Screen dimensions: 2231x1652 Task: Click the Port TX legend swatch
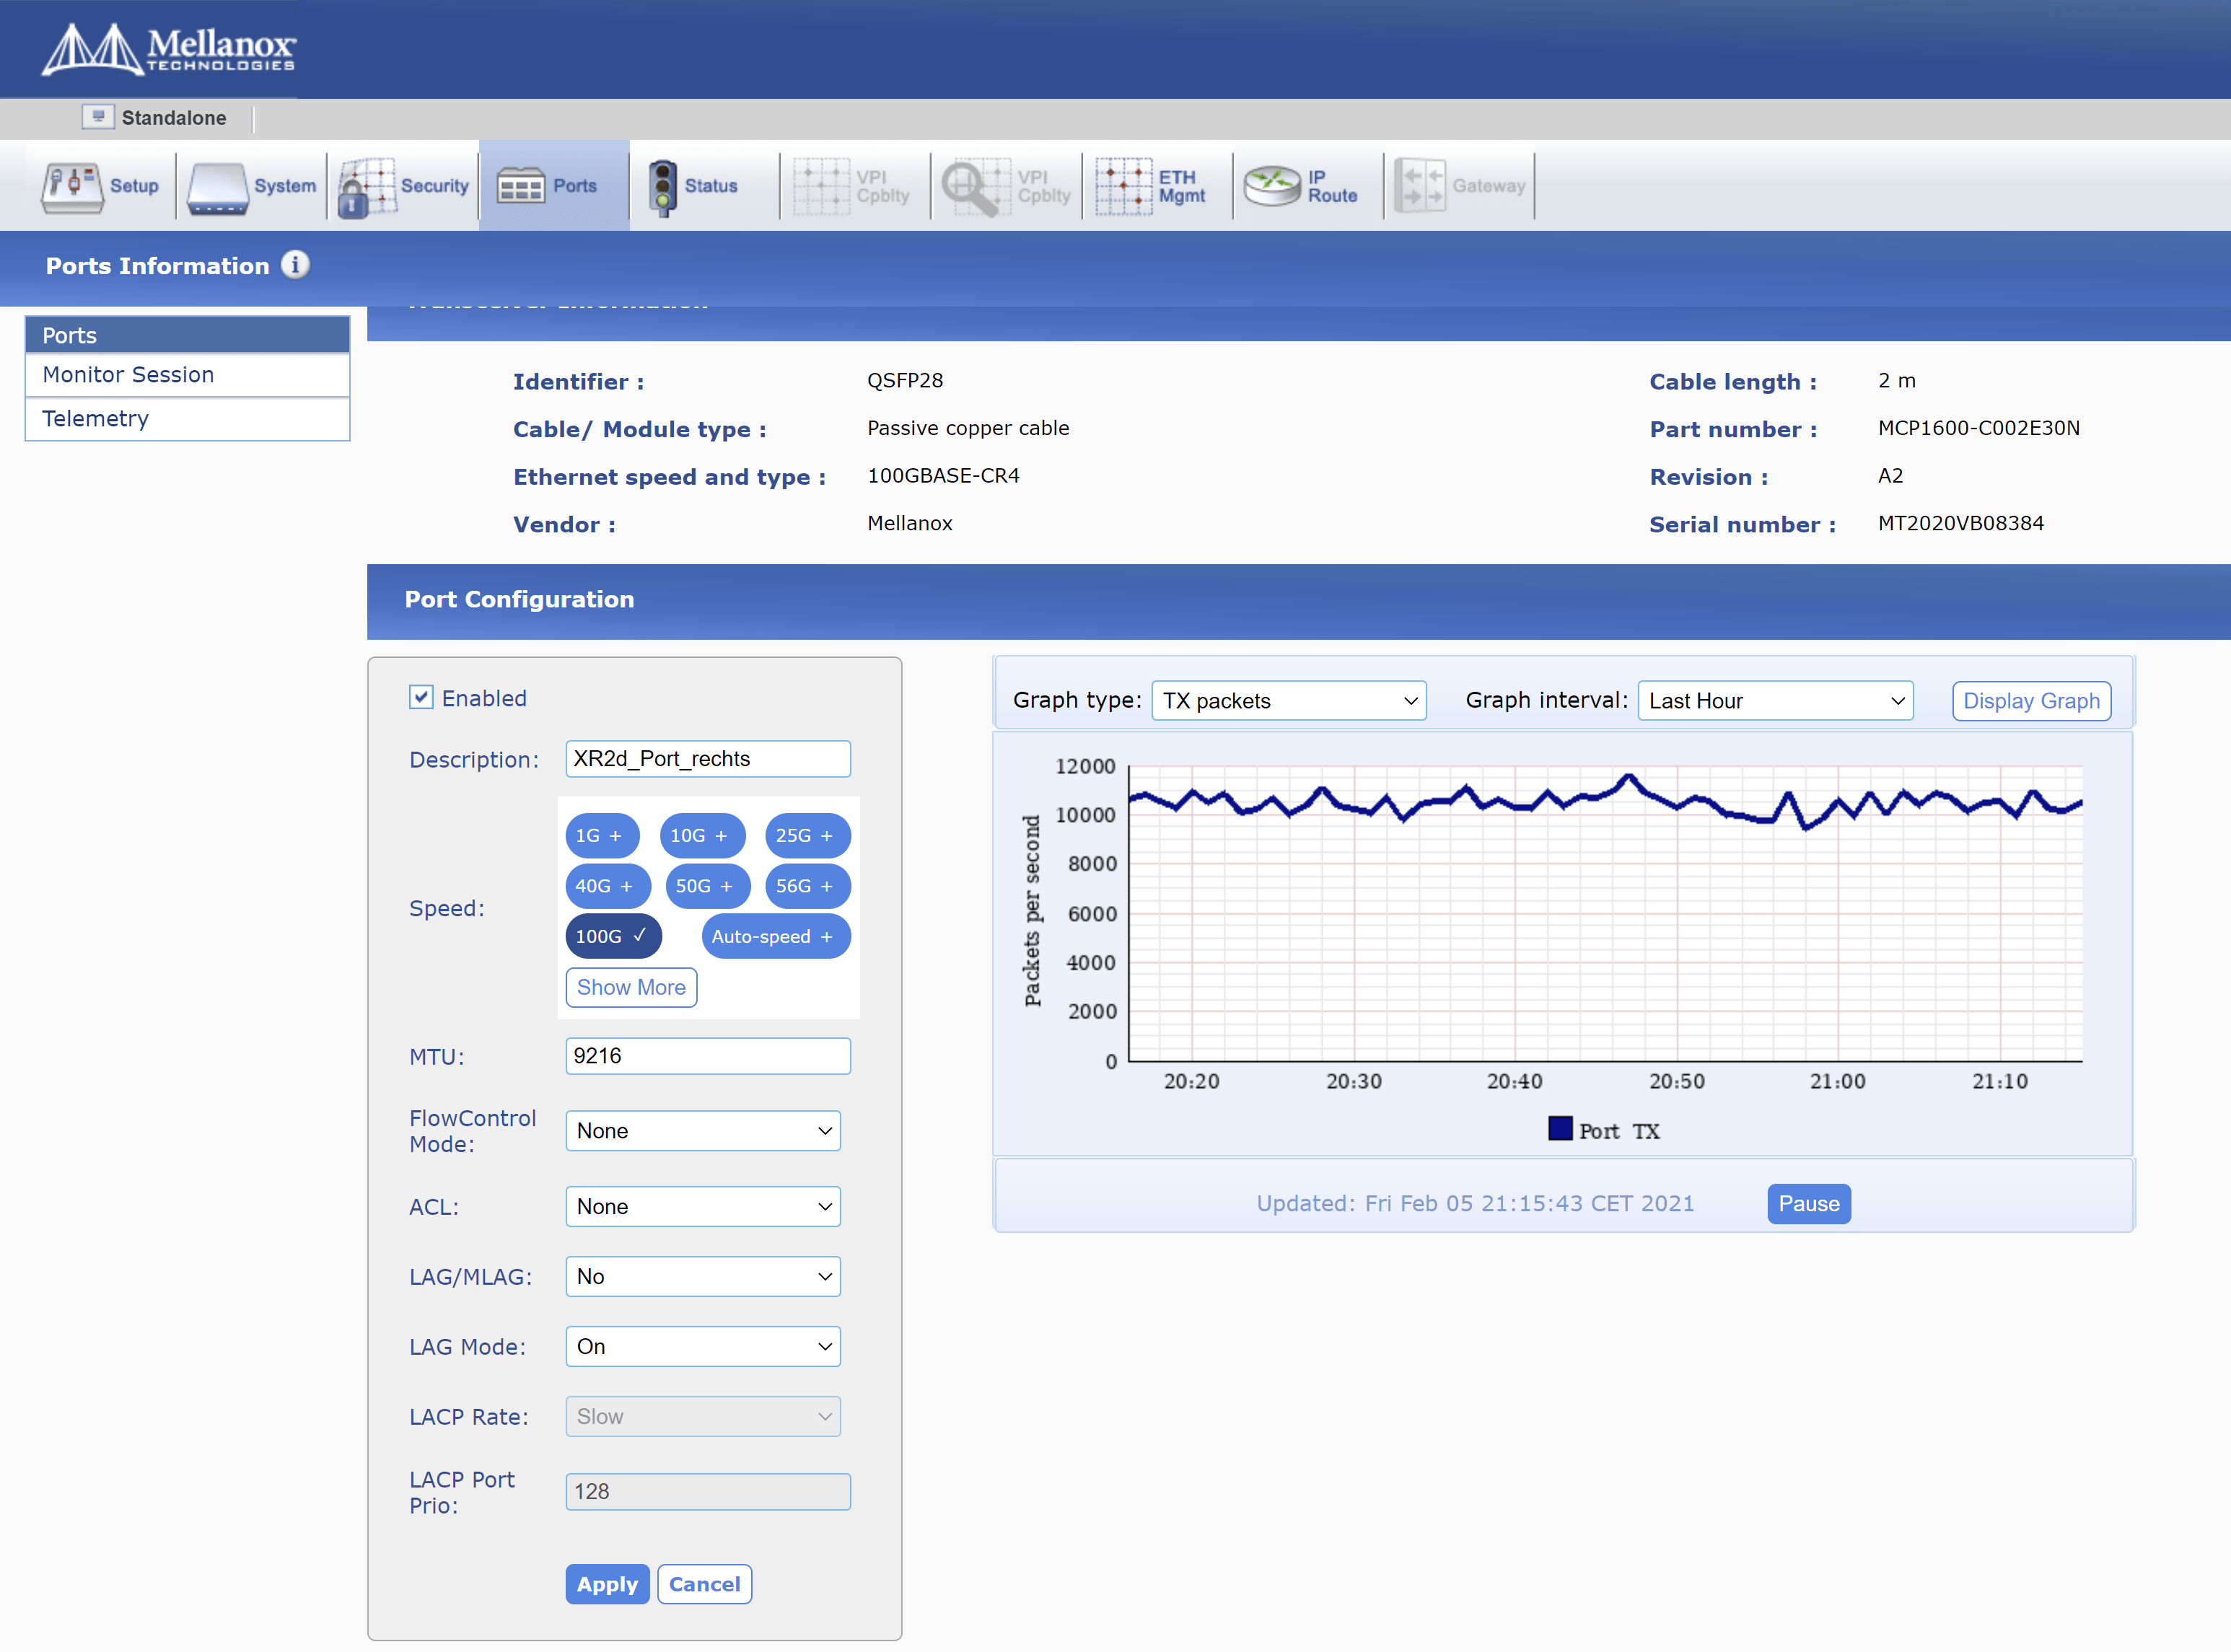pyautogui.click(x=1559, y=1129)
